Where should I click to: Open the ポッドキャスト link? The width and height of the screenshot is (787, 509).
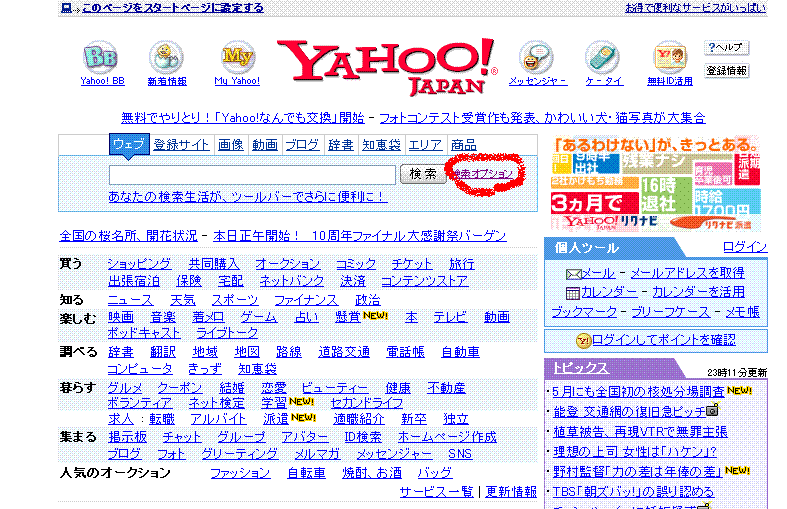144,333
